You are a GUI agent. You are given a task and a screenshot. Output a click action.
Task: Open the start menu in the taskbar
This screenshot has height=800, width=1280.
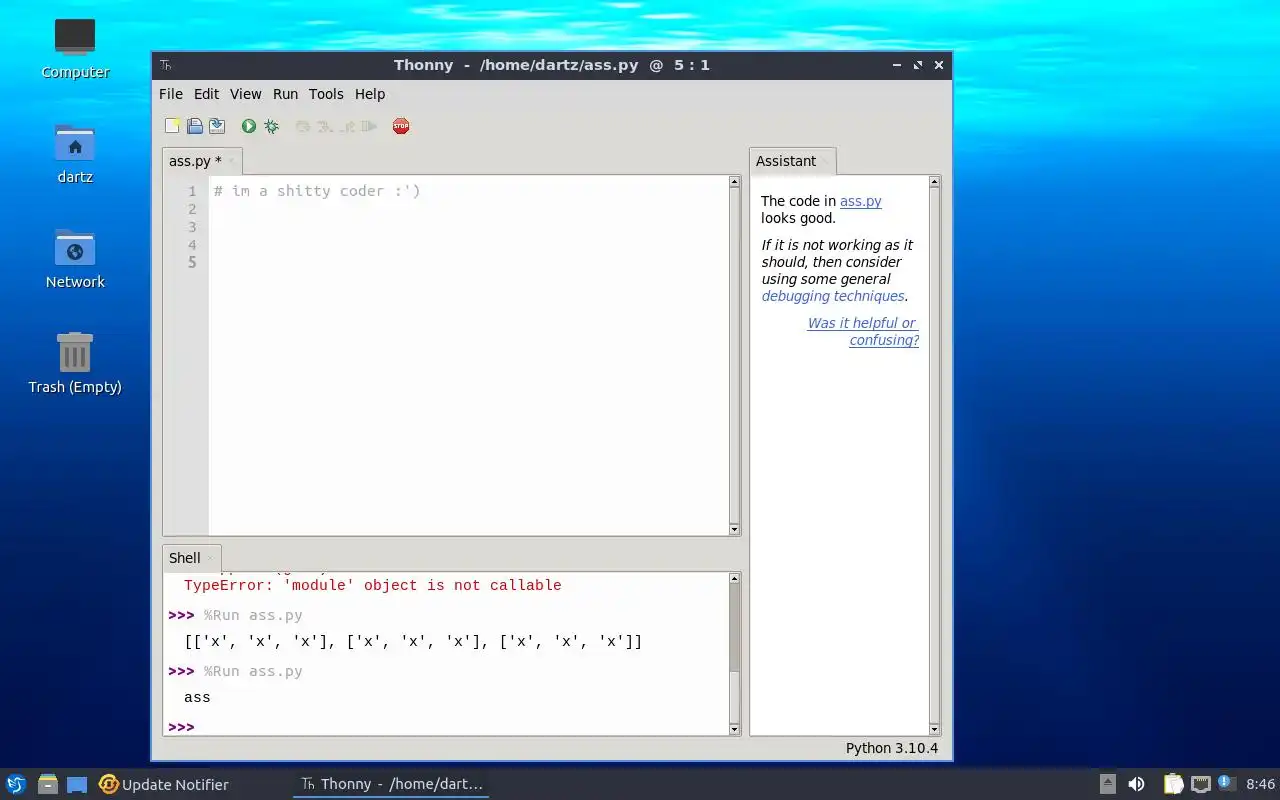pos(15,784)
